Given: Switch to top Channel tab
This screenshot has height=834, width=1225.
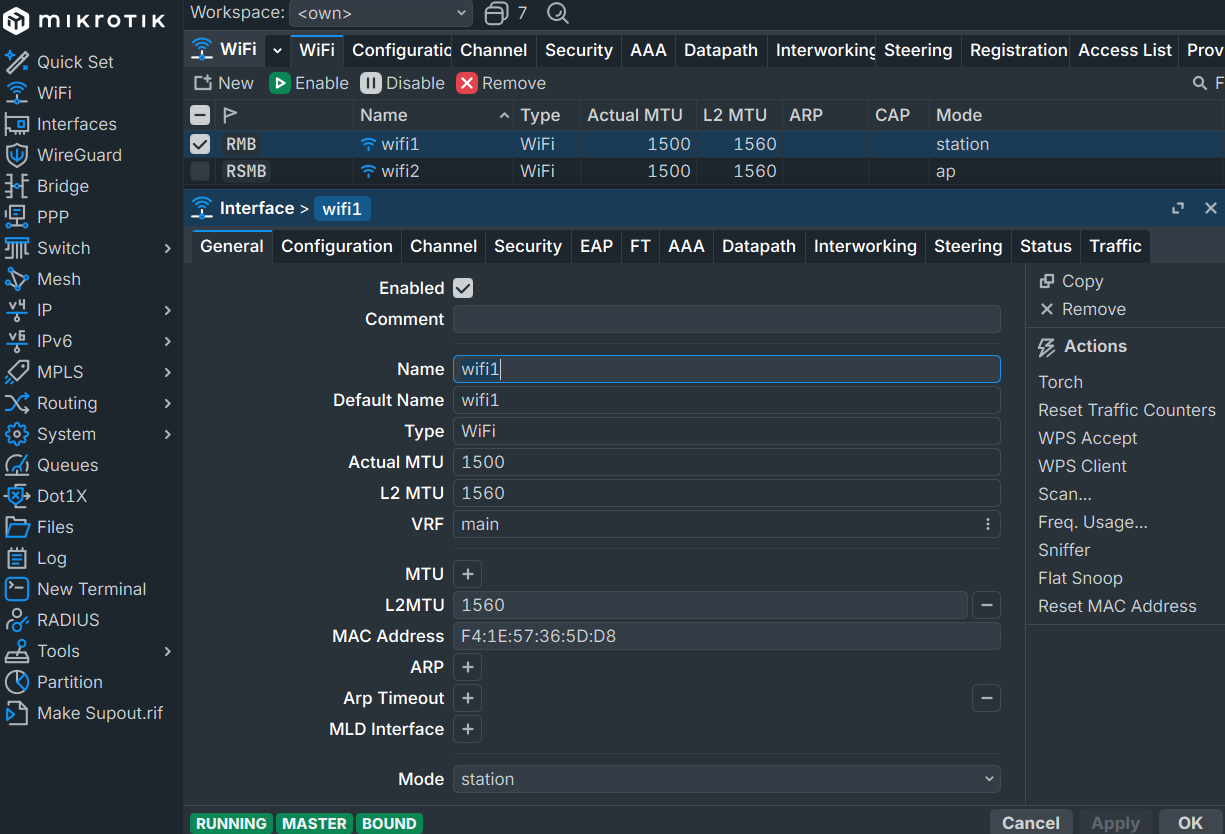Looking at the screenshot, I should 494,50.
